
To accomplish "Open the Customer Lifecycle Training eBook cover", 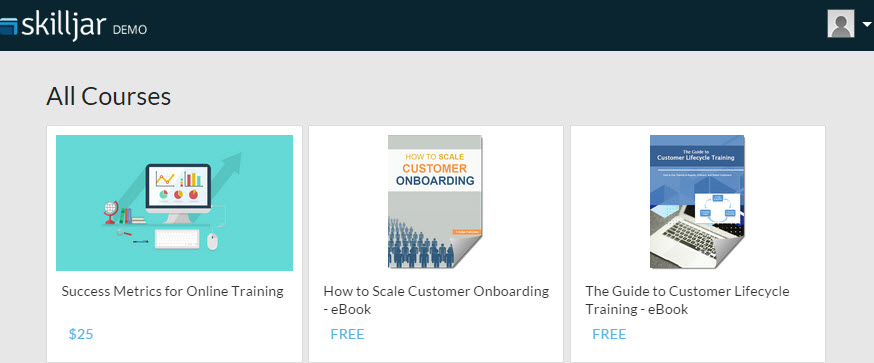I will [697, 202].
